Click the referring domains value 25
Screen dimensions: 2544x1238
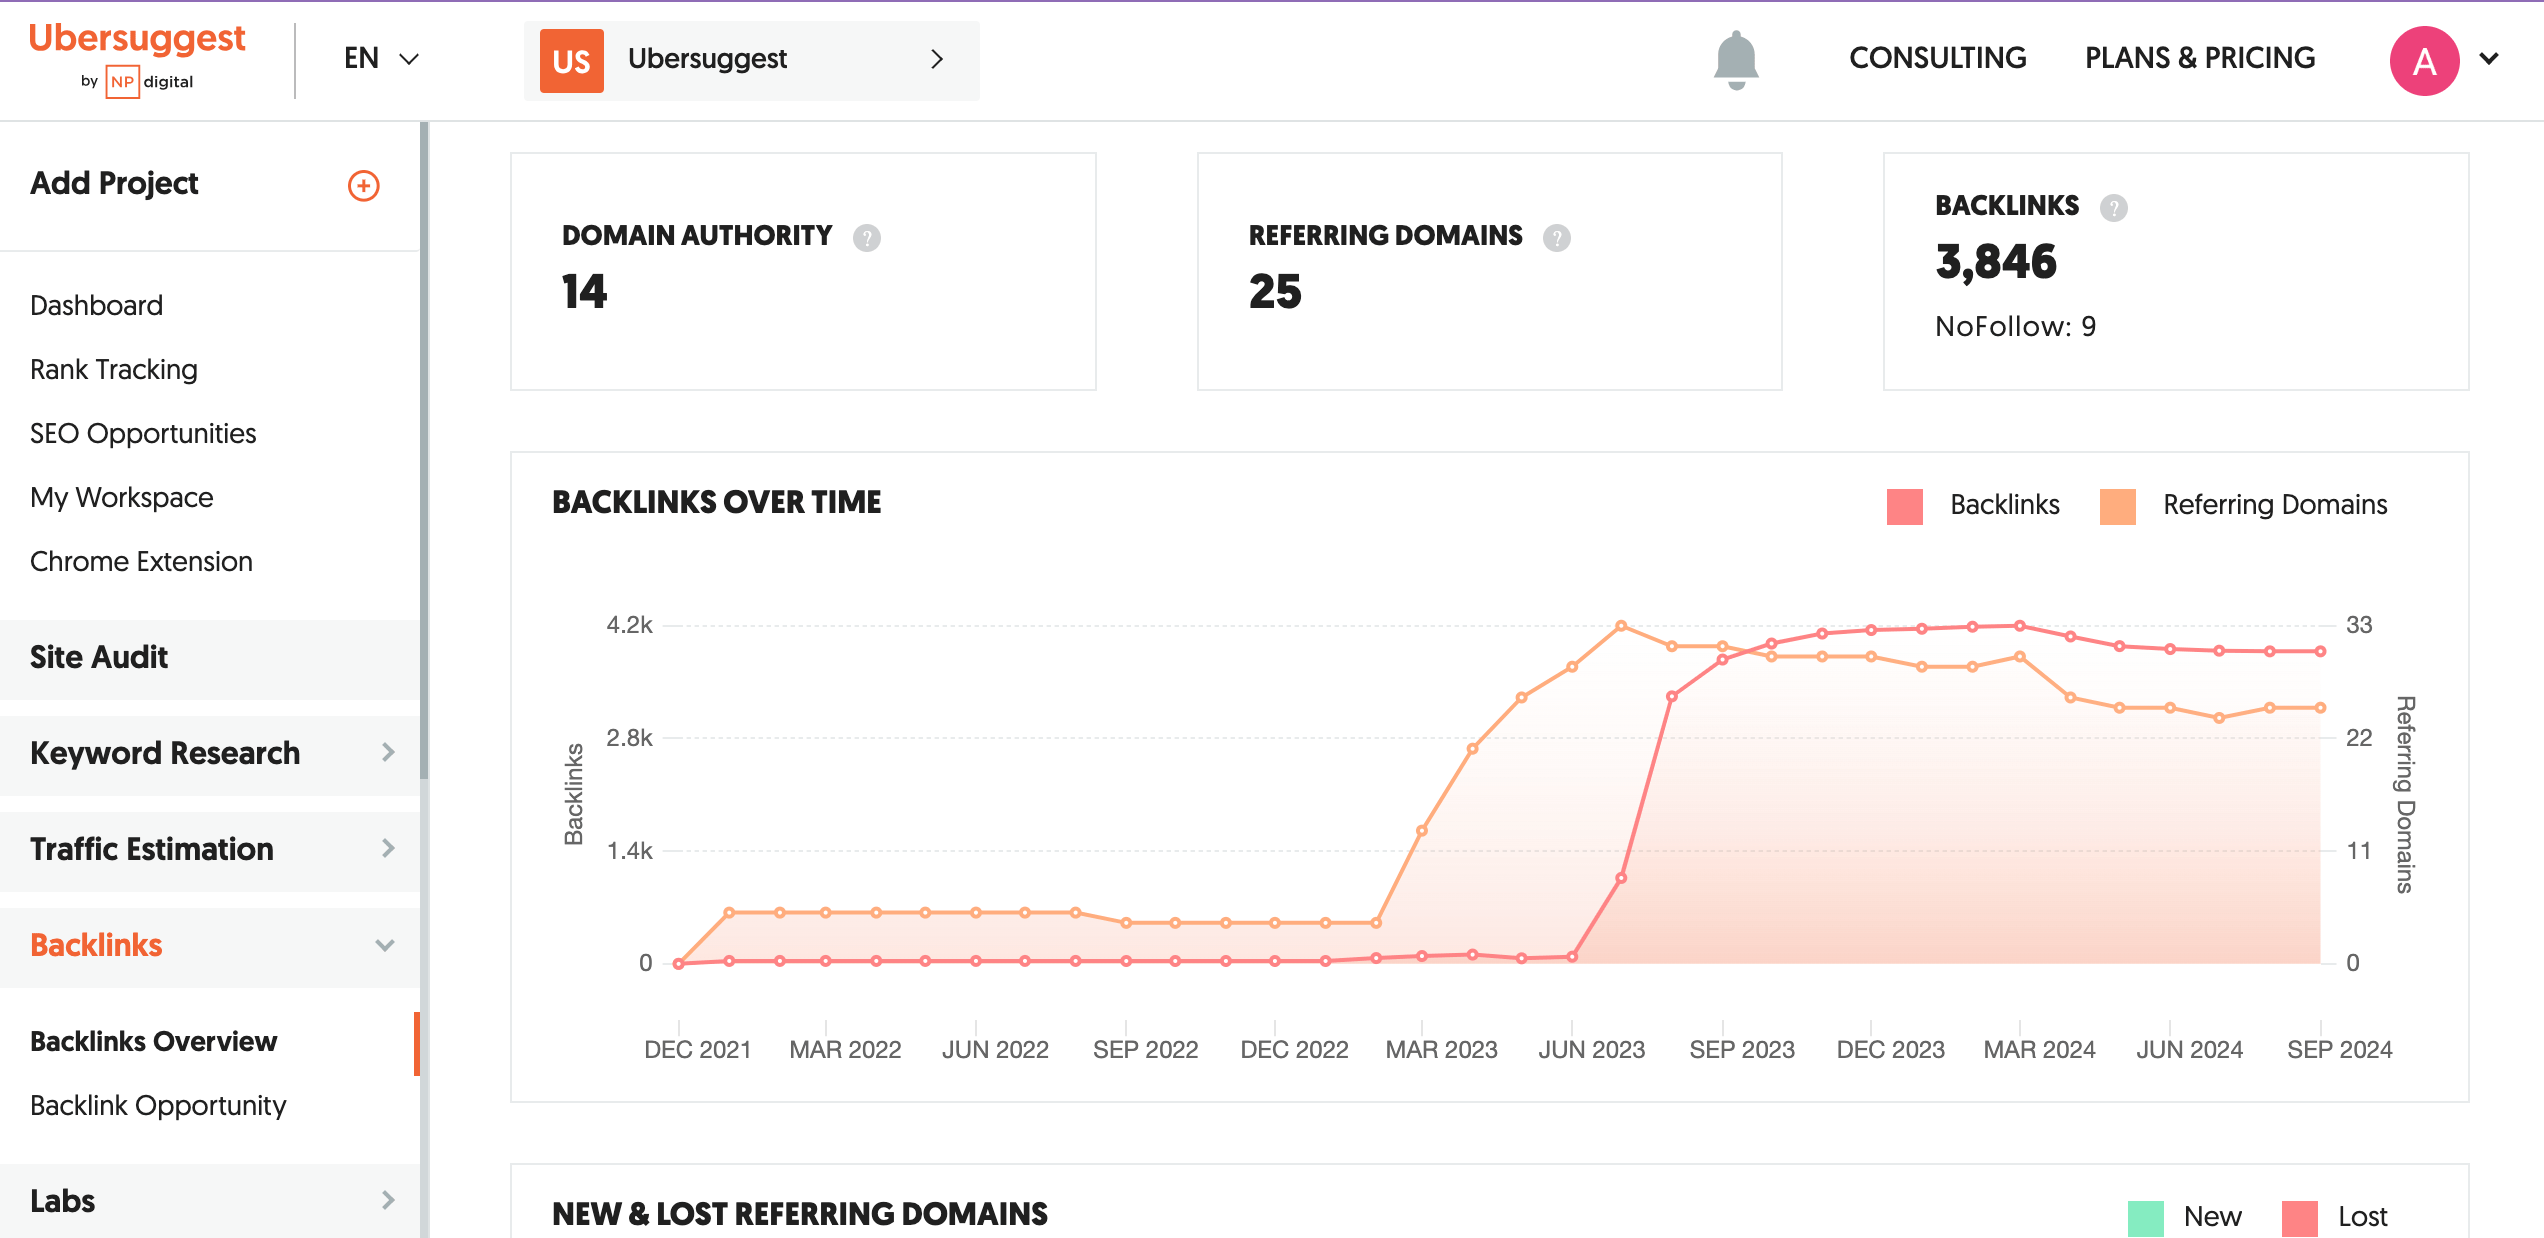coord(1275,292)
